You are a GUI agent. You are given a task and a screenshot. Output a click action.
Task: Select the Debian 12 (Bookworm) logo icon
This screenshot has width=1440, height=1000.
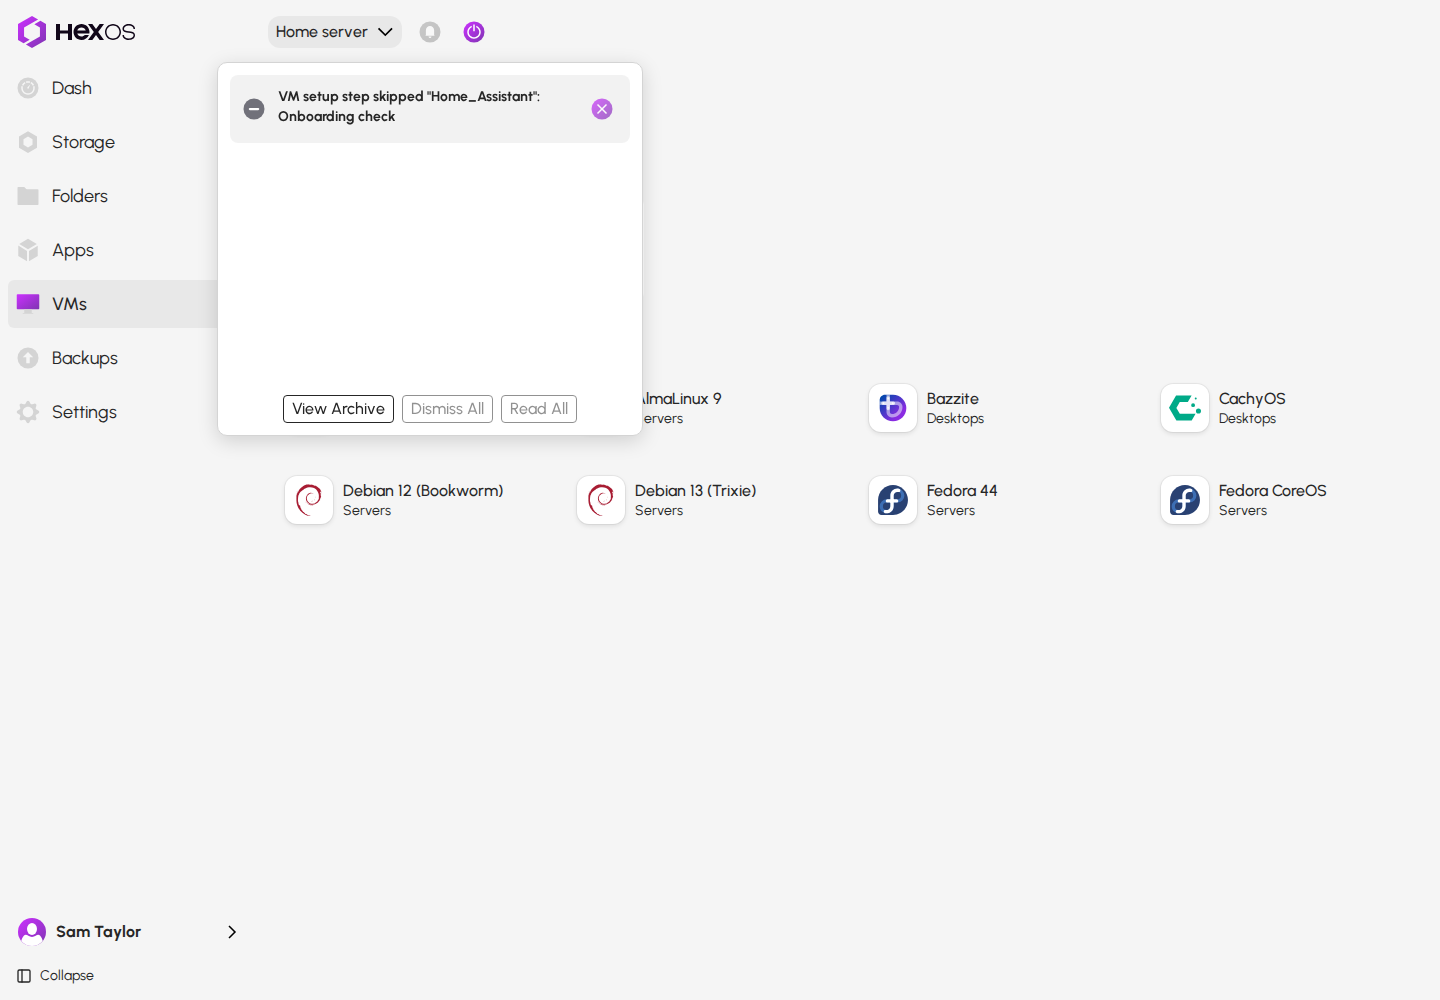coord(309,500)
